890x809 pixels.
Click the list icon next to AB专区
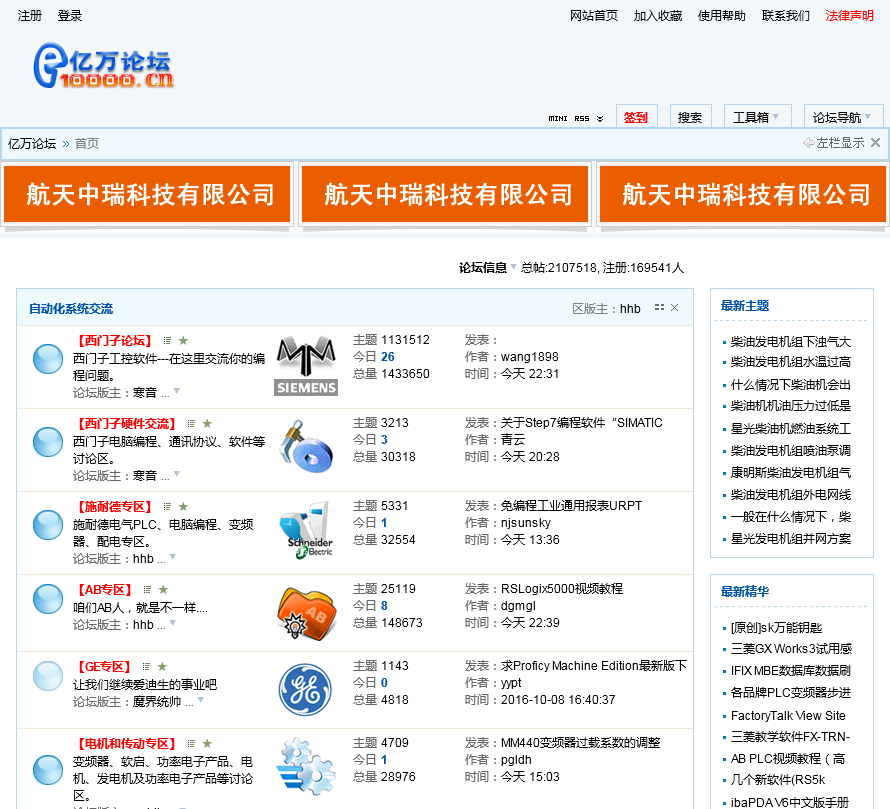coord(147,589)
